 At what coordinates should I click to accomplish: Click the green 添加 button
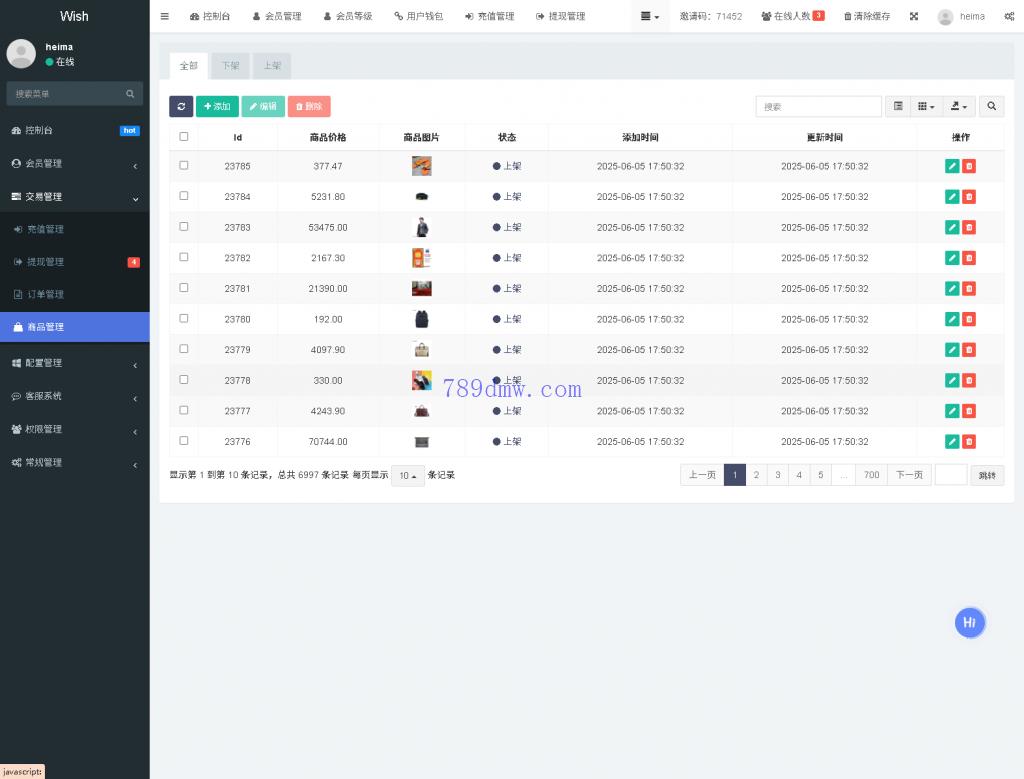tap(217, 106)
